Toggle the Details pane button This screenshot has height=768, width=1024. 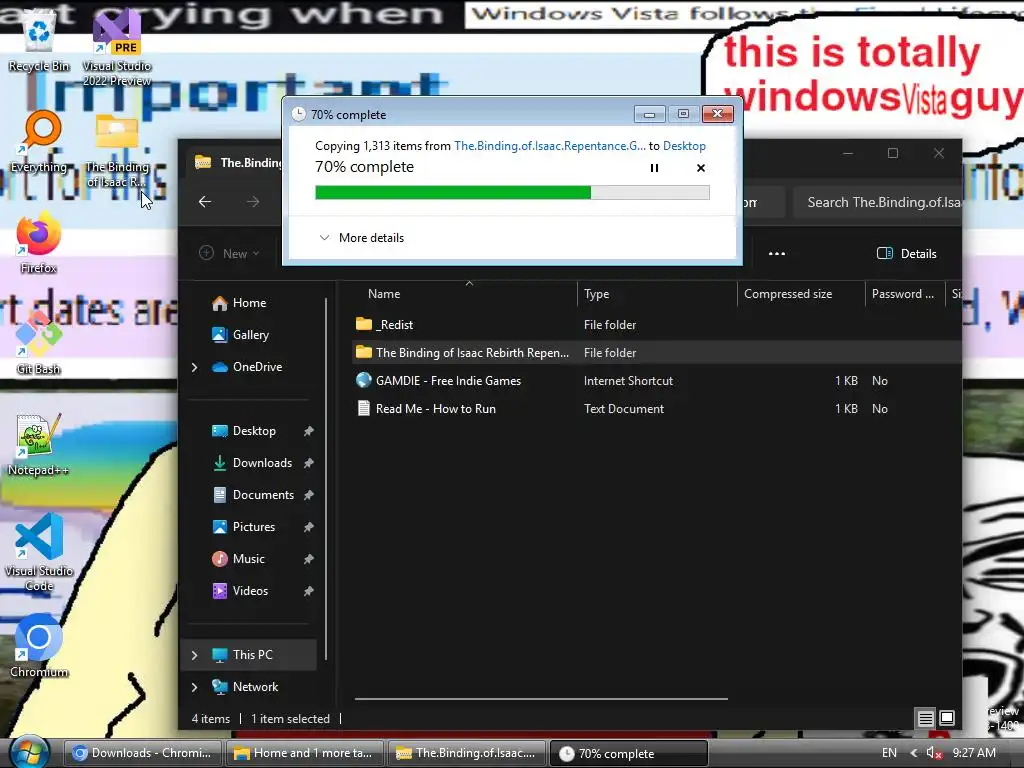pos(906,253)
